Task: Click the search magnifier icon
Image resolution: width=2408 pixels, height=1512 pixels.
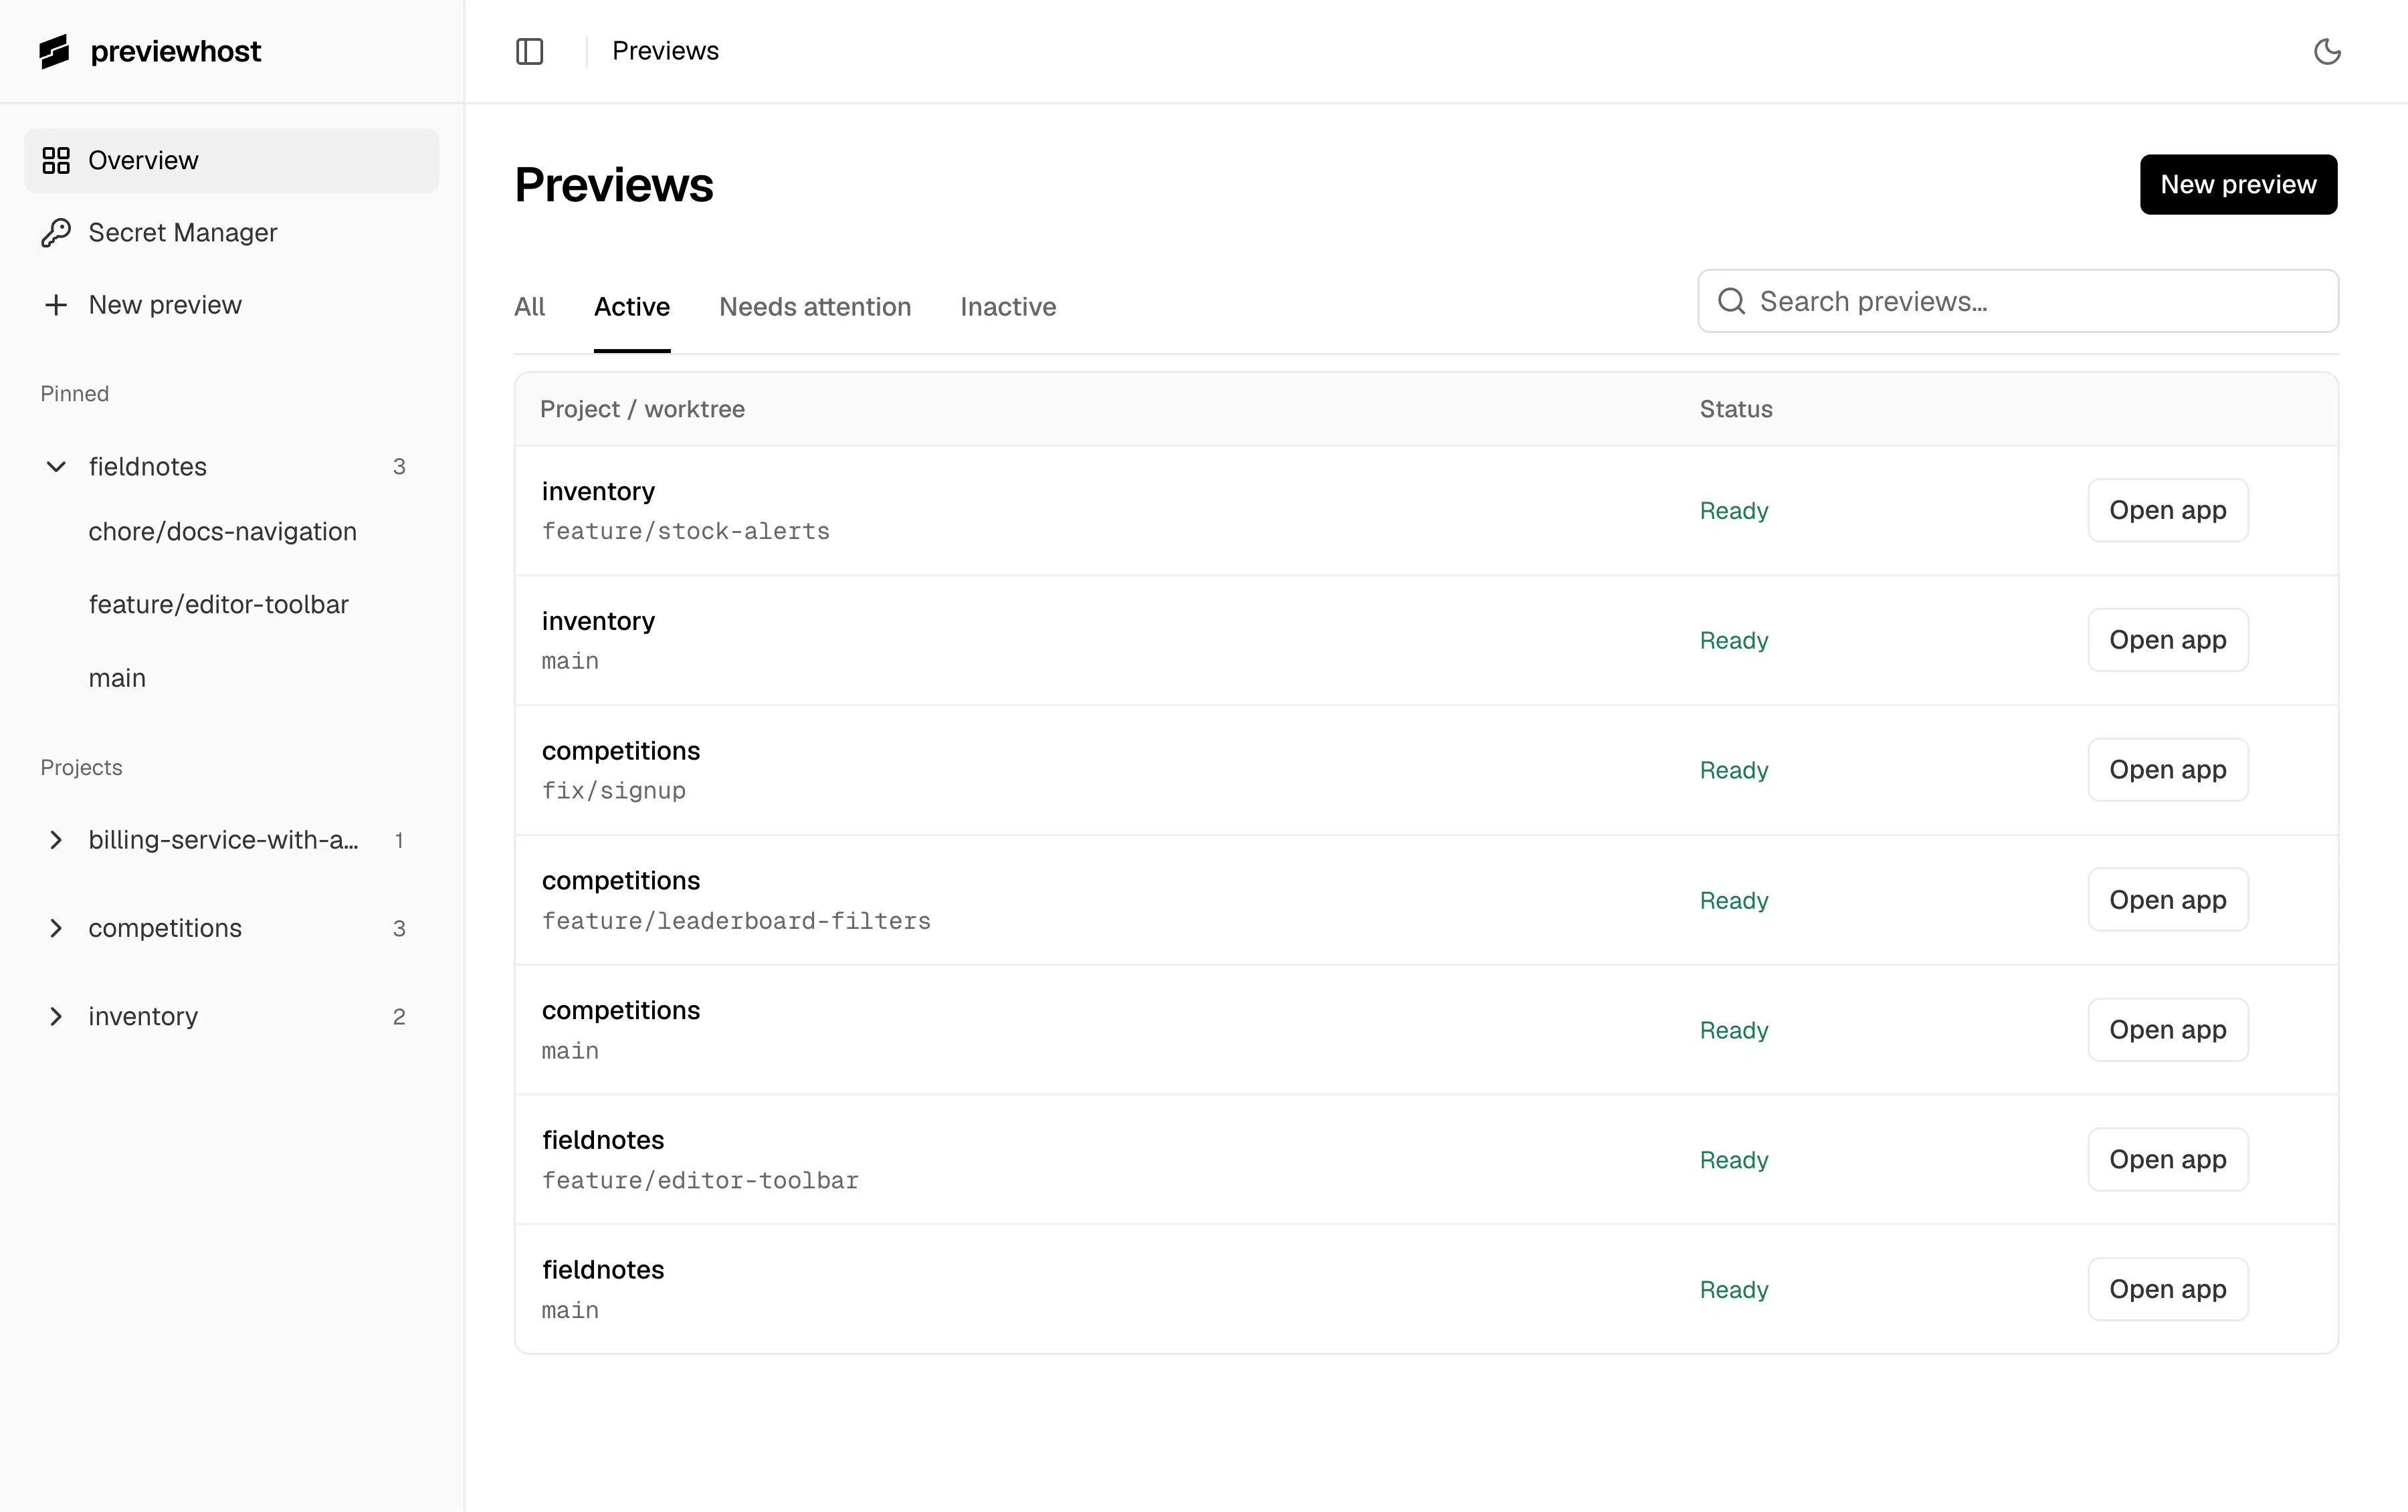Action: coord(1731,301)
